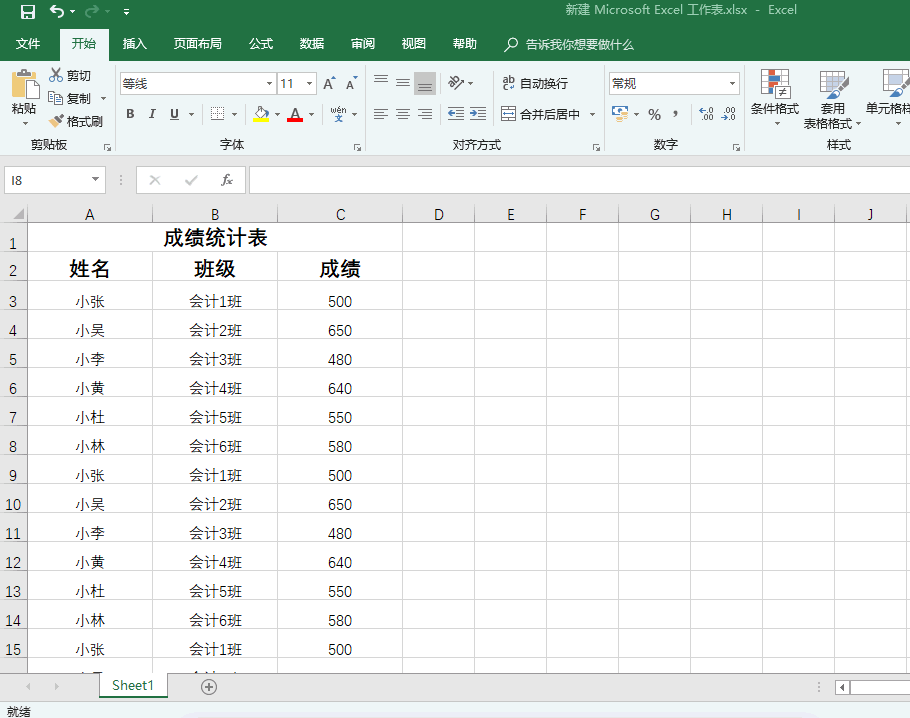Open the 数字 number dialog launcher
The width and height of the screenshot is (910, 718).
point(736,147)
